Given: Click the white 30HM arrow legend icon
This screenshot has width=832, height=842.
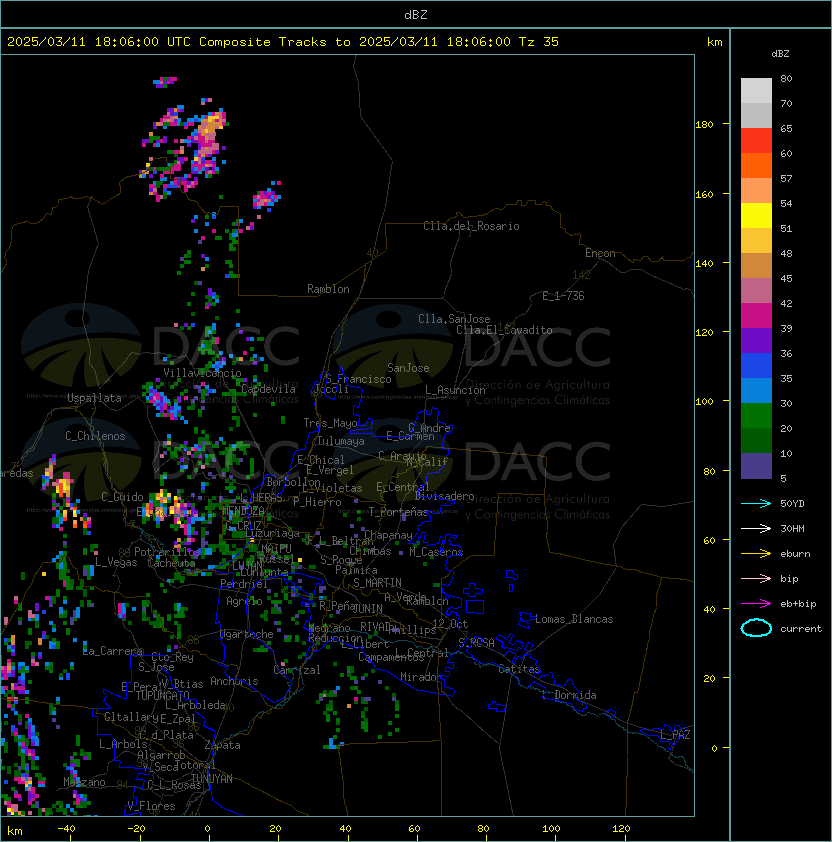Looking at the screenshot, I should point(756,528).
